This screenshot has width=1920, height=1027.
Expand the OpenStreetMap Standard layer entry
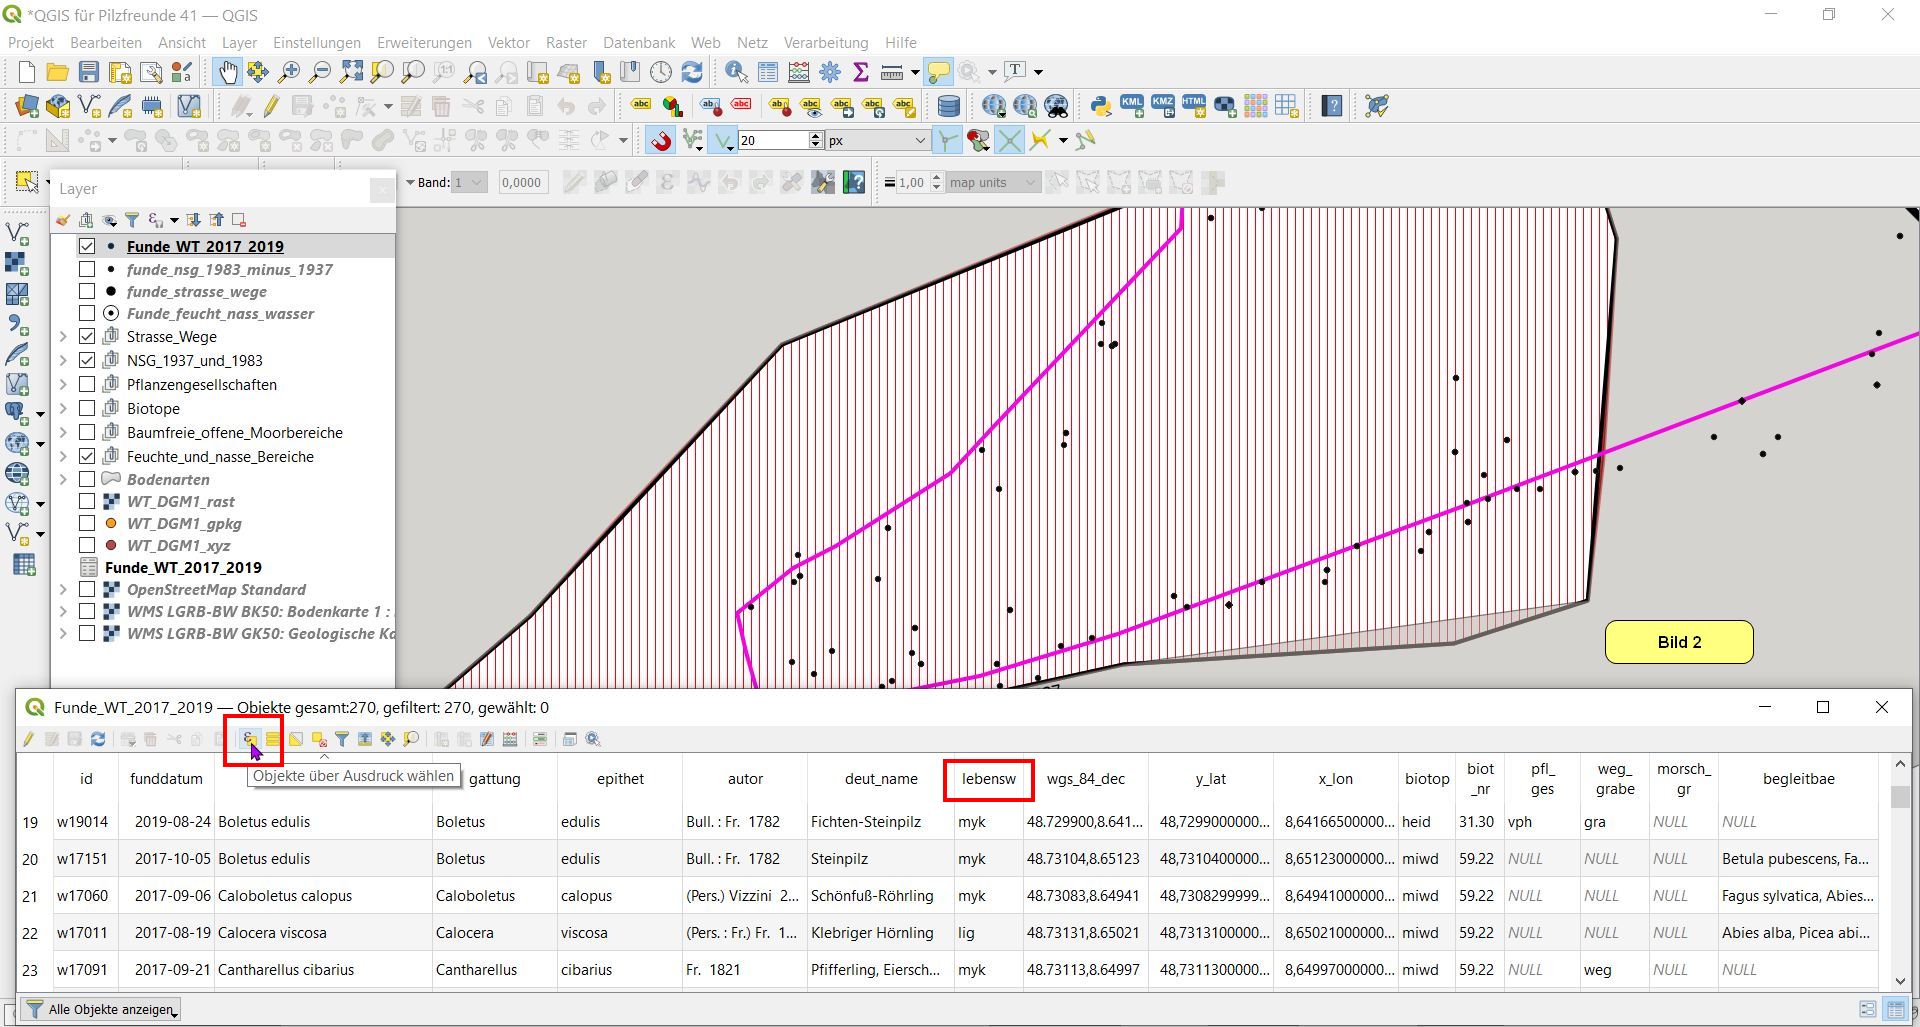(x=63, y=590)
